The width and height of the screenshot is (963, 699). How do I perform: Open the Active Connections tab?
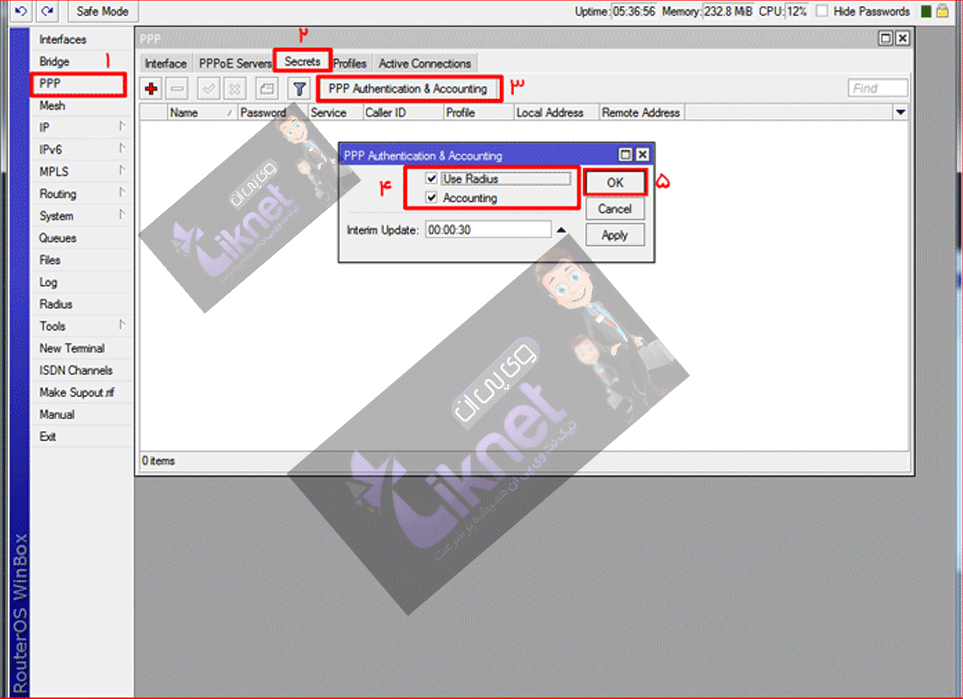click(424, 64)
